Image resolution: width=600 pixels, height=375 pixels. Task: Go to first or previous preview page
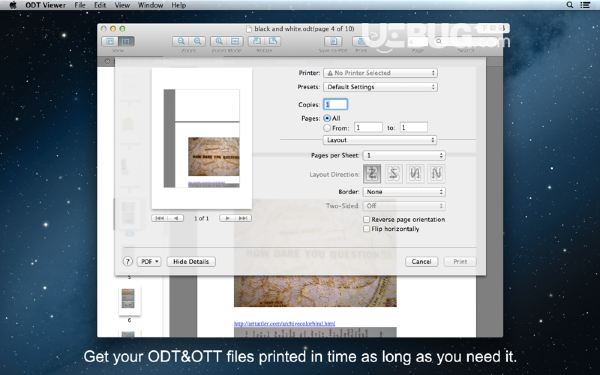pos(167,218)
